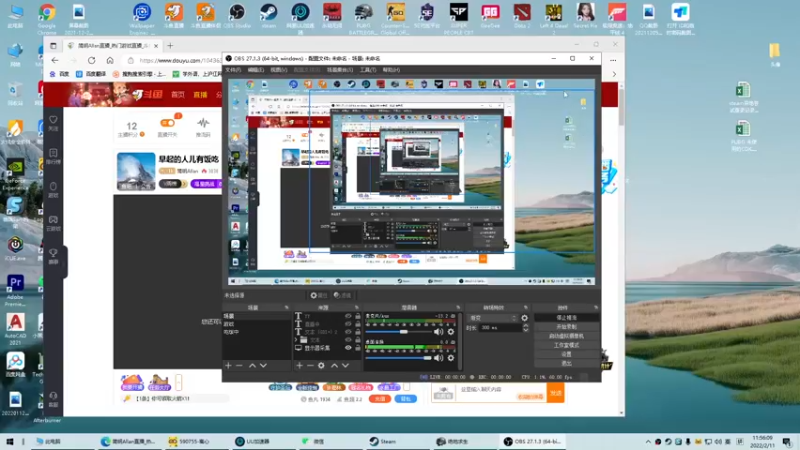This screenshot has height=450, width=800.
Task: Open Settings button in OBS controls
Action: (x=566, y=354)
